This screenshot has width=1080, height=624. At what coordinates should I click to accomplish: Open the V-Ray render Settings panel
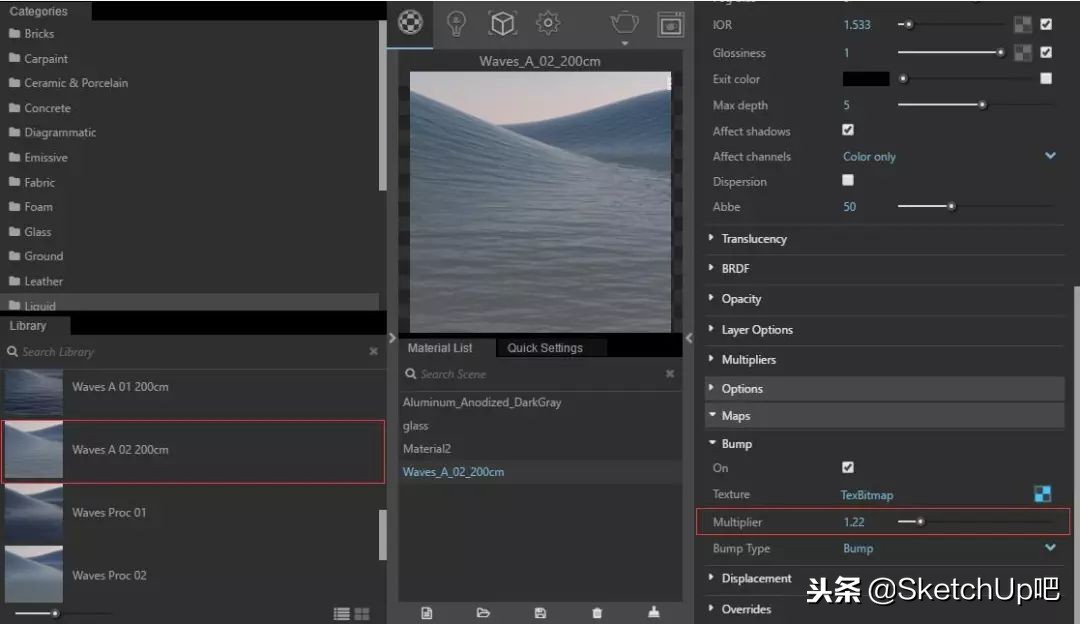[x=548, y=23]
